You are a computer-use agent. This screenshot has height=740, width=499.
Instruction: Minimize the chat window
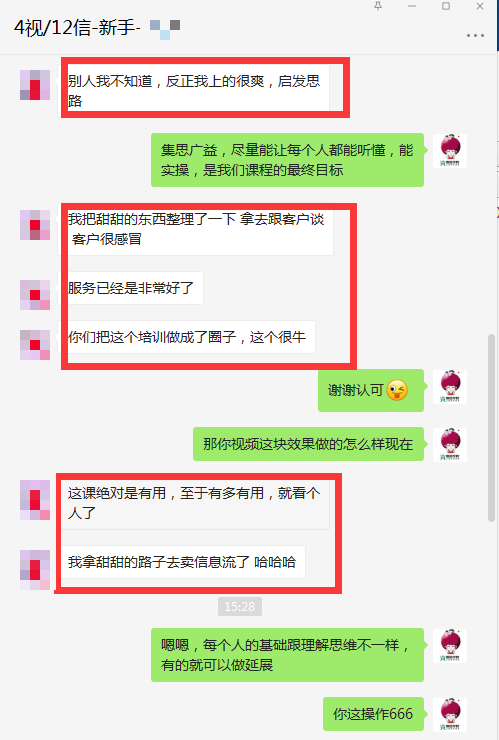412,6
